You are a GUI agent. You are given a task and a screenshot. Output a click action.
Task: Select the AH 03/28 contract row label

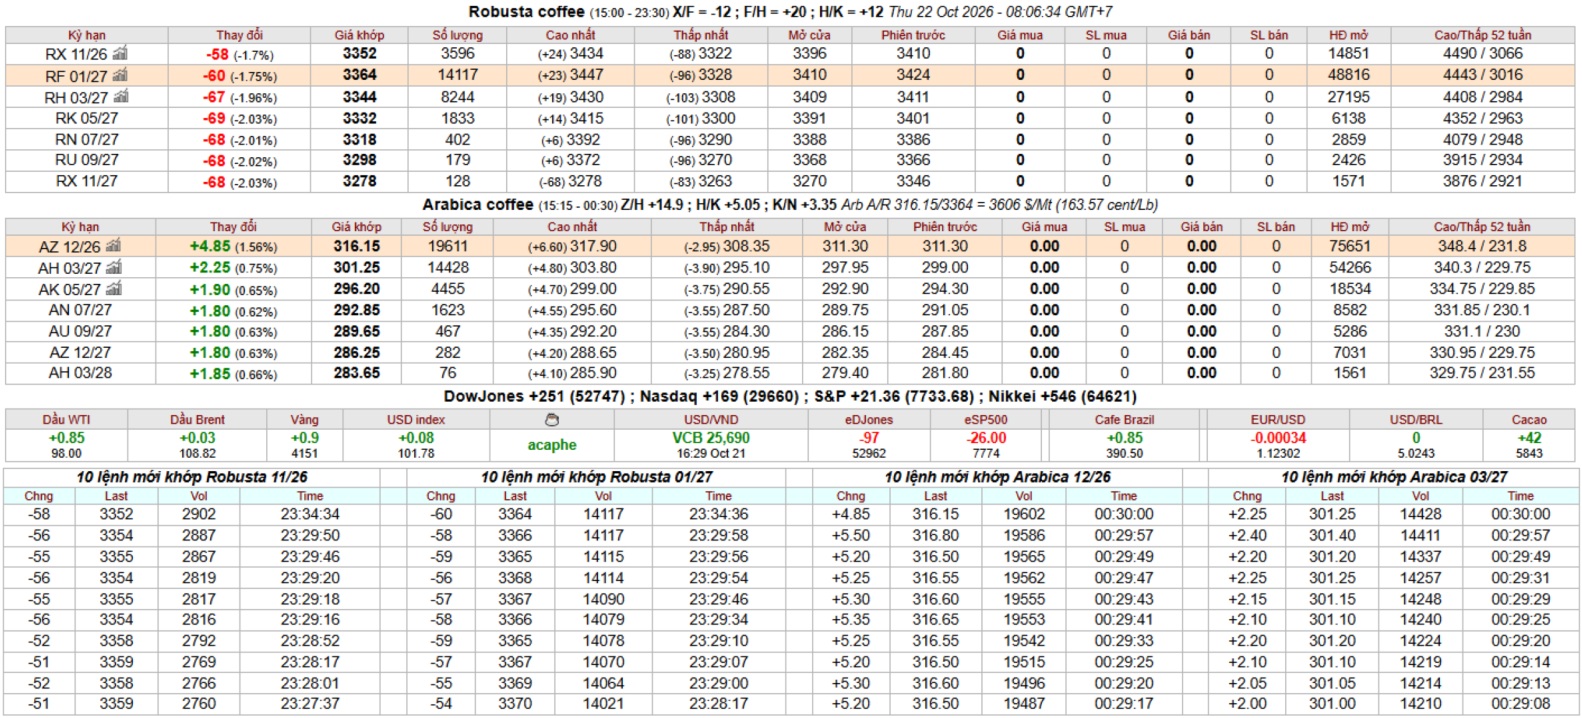coord(80,373)
